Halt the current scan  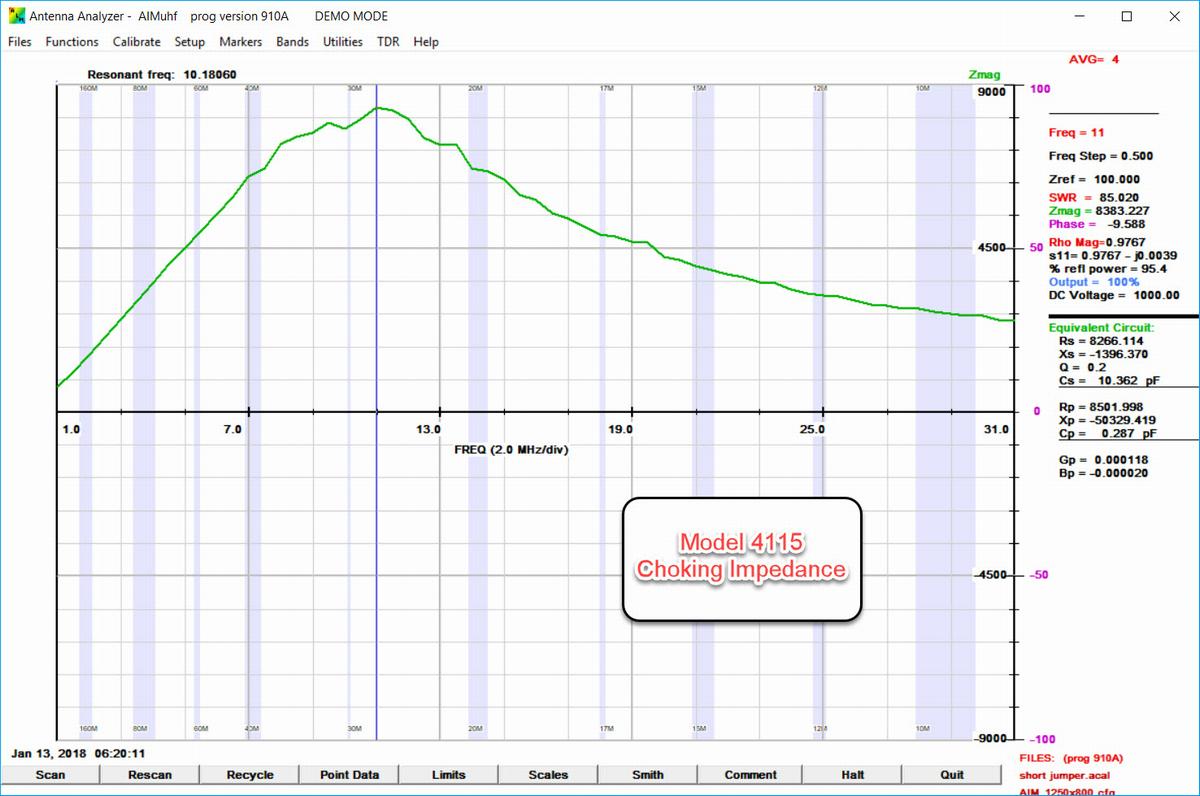pos(852,775)
